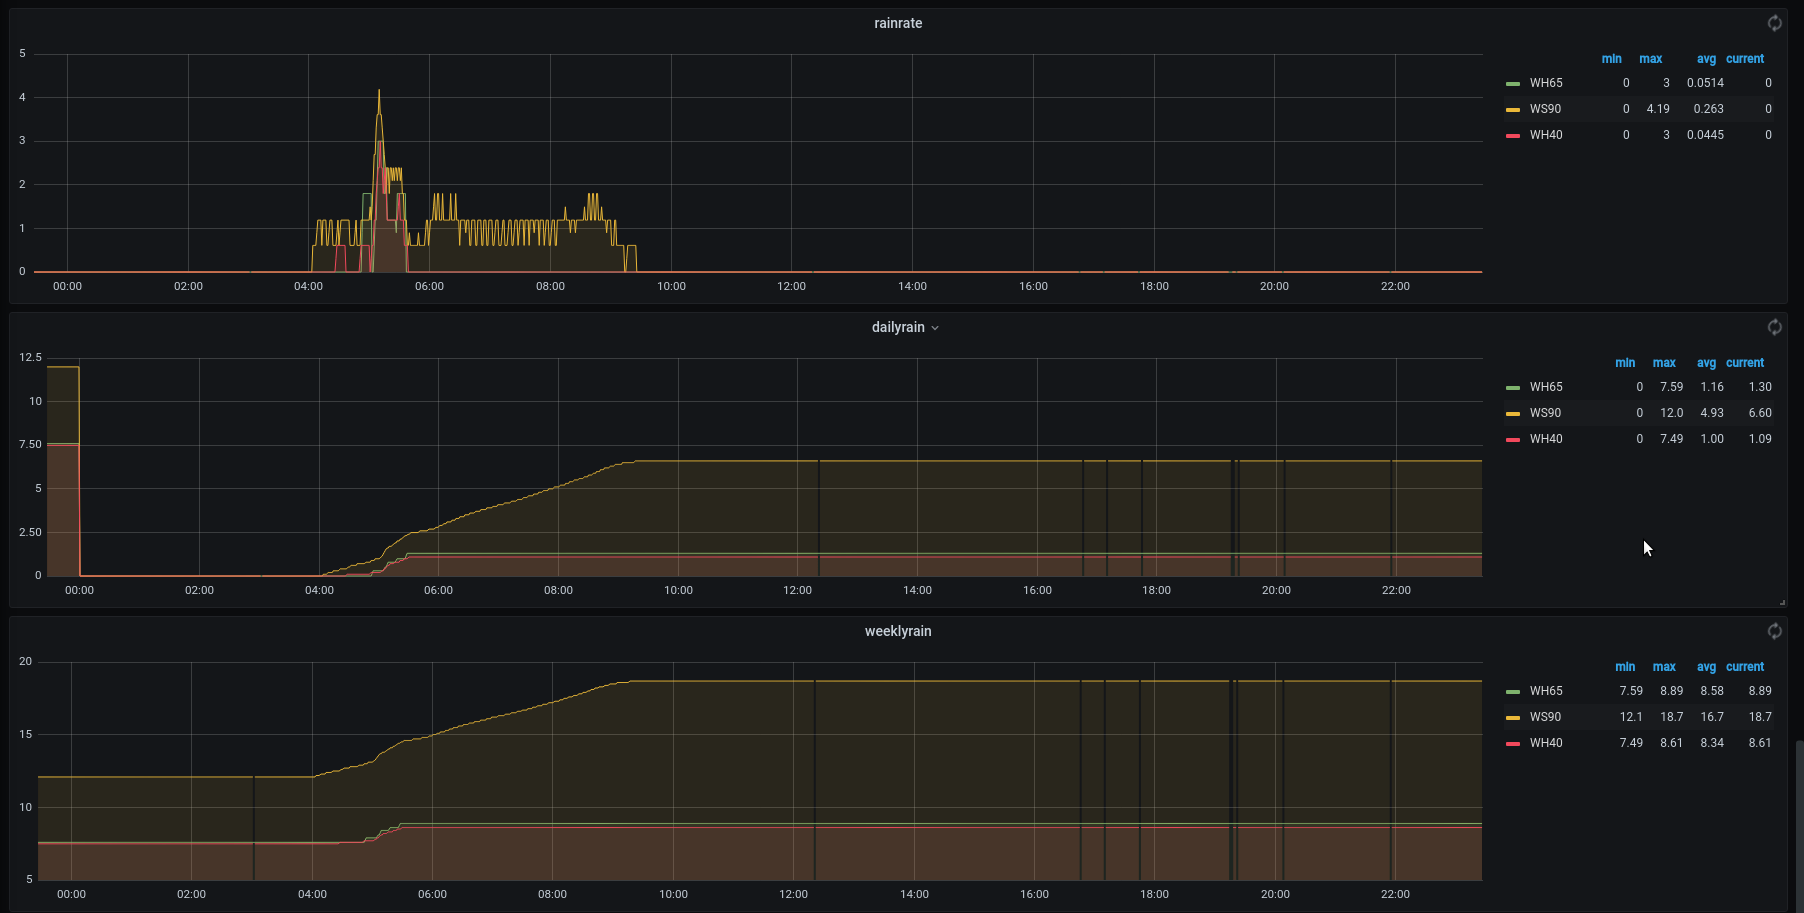Sort dailyrain legend by avg column
The image size is (1804, 913).
point(1706,363)
